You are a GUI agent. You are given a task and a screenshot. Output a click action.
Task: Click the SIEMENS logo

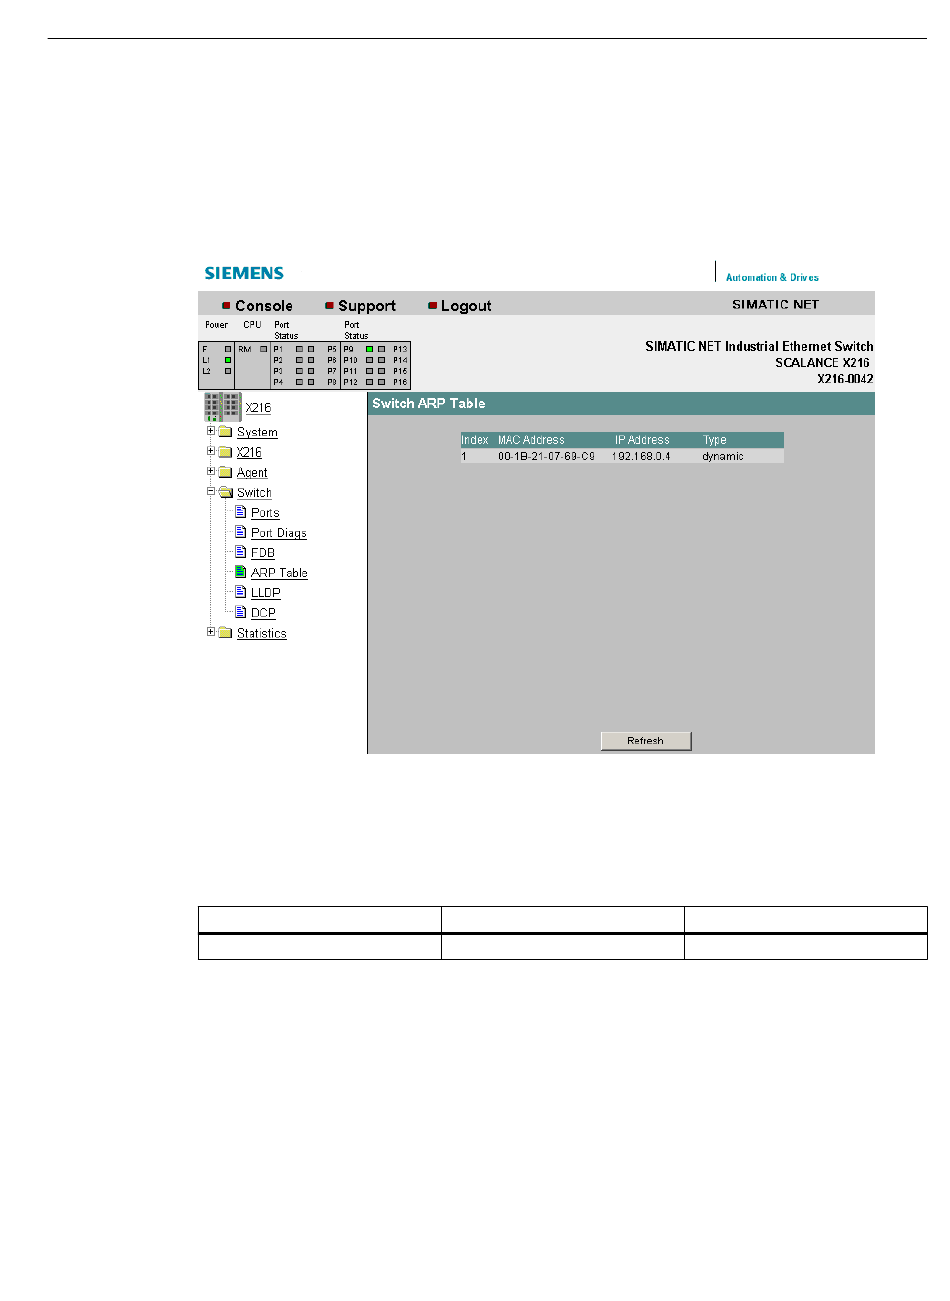click(x=245, y=273)
